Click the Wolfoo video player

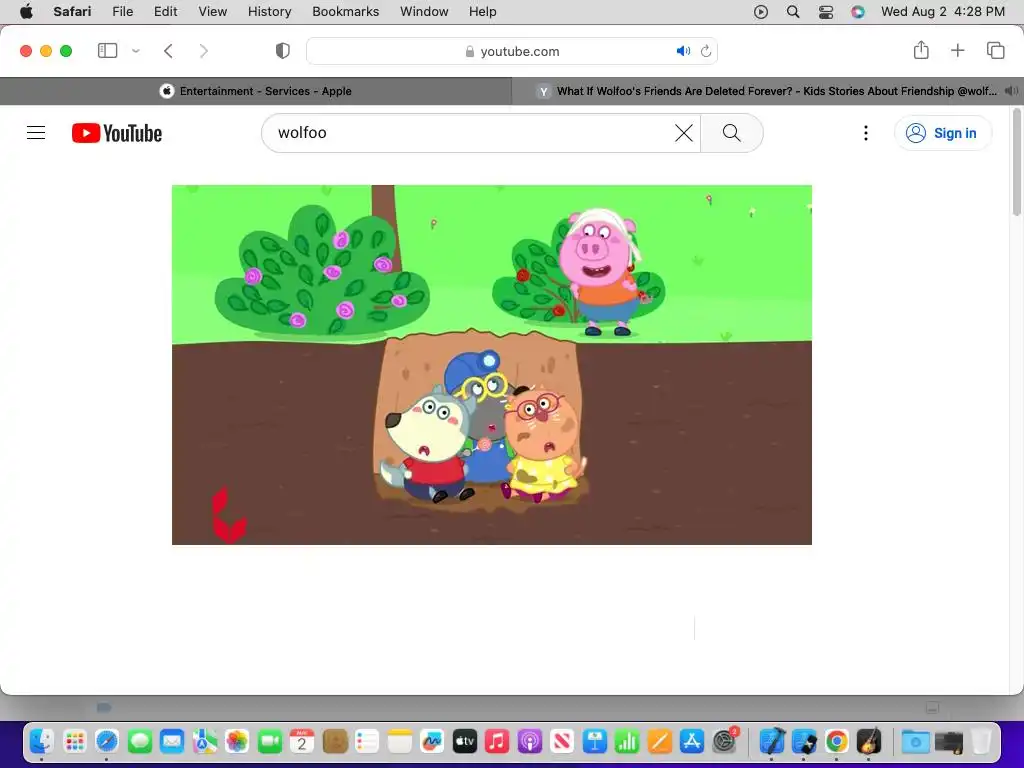492,364
